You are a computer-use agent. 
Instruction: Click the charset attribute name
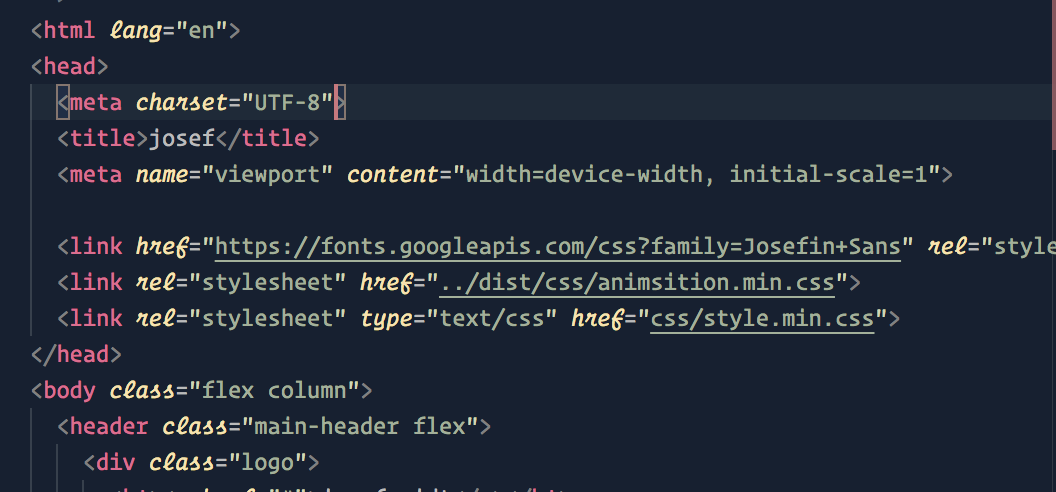point(182,102)
